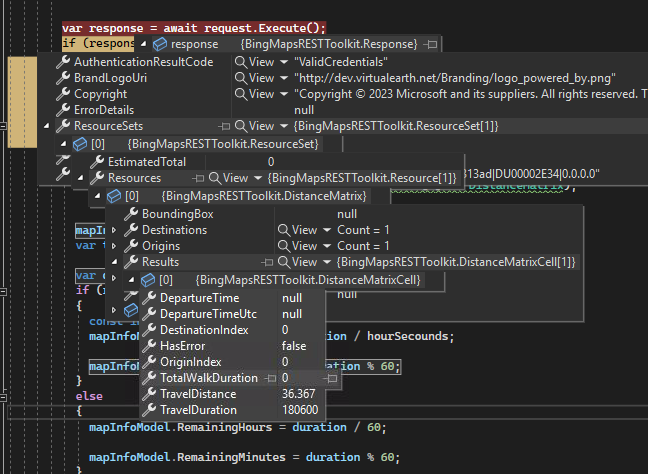This screenshot has width=648, height=474.
Task: Open visualizer dropdown arrow for ResourceSets
Action: point(284,126)
